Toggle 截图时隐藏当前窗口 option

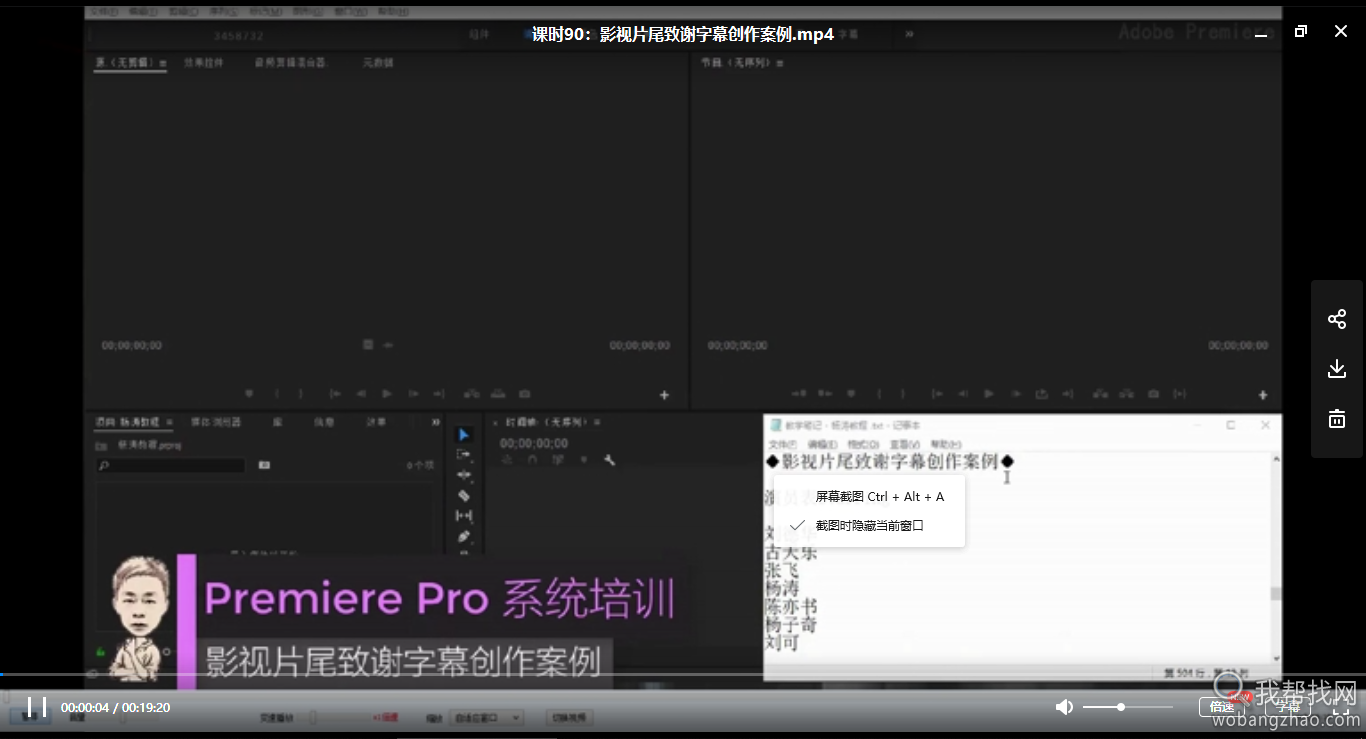coord(870,525)
